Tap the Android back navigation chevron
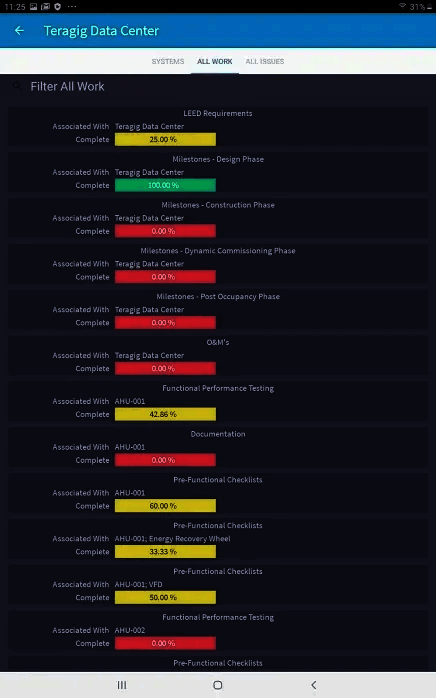The width and height of the screenshot is (436, 698). tap(314, 685)
